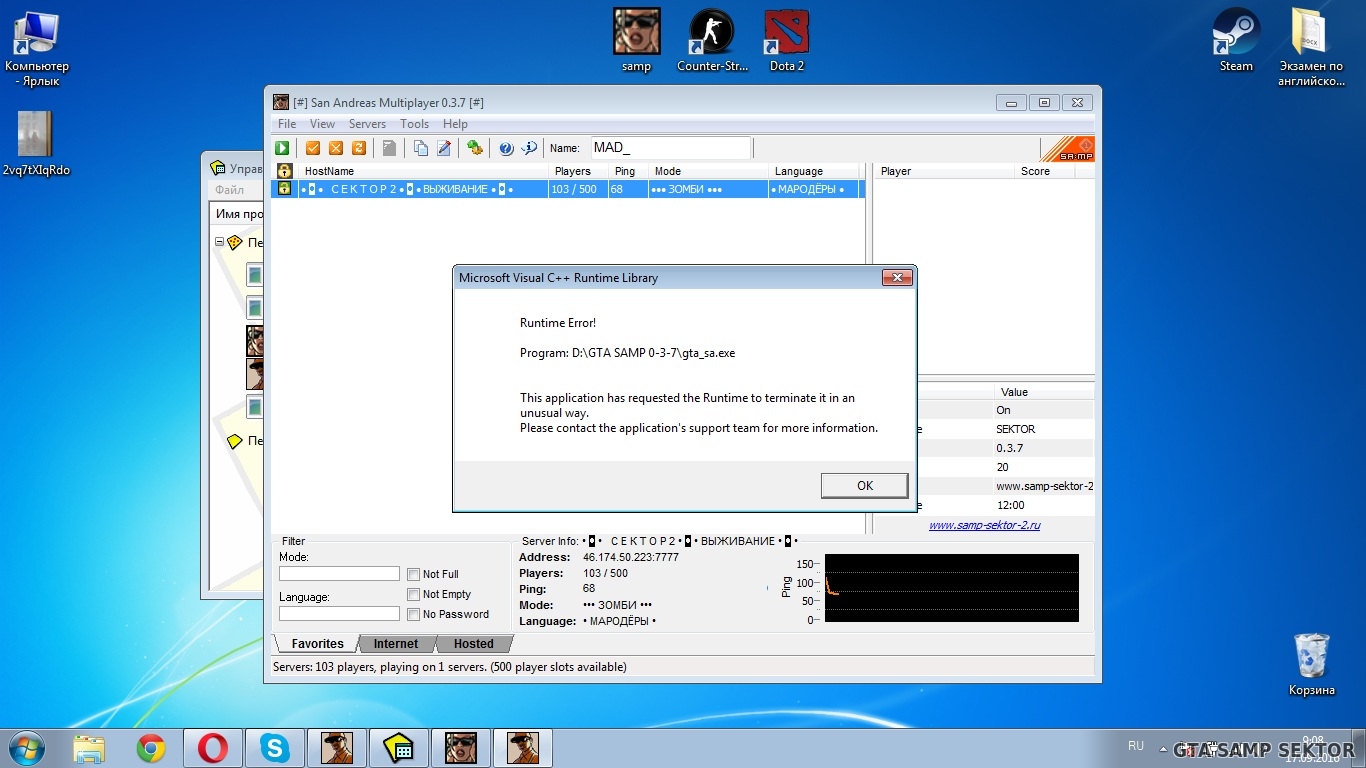The height and width of the screenshot is (768, 1366).
Task: Open the Tools menu
Action: click(414, 124)
